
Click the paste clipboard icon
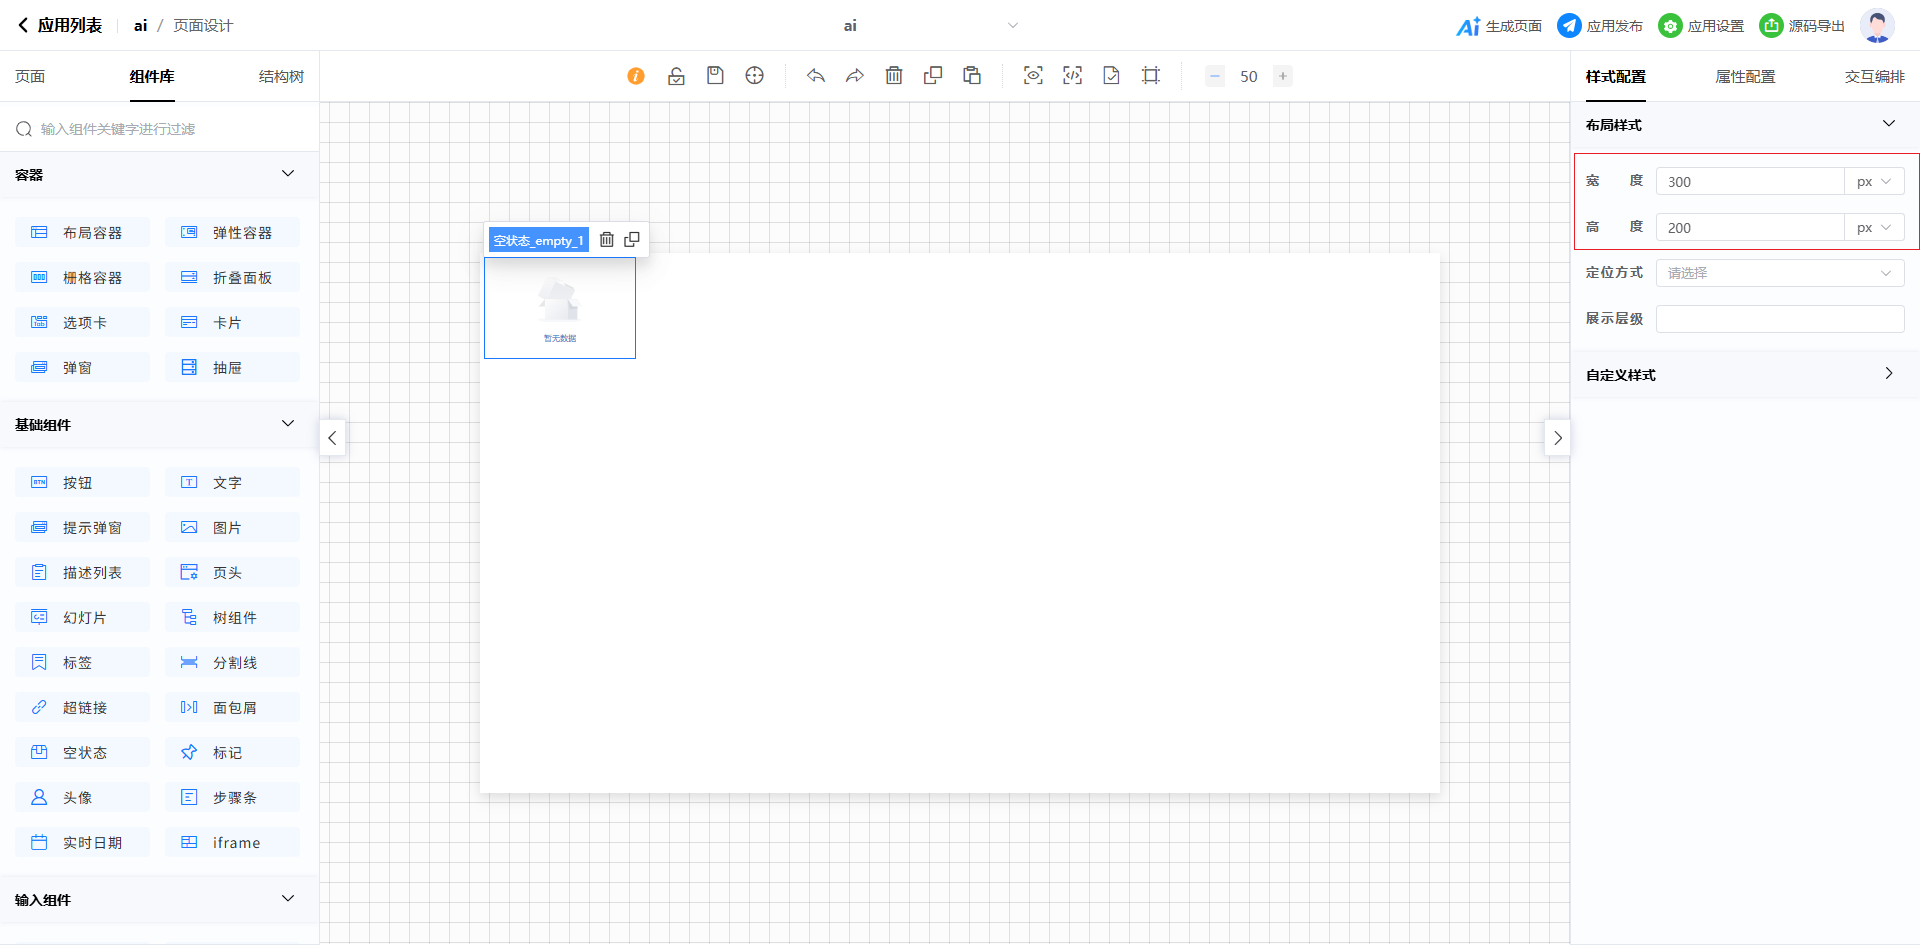(972, 76)
